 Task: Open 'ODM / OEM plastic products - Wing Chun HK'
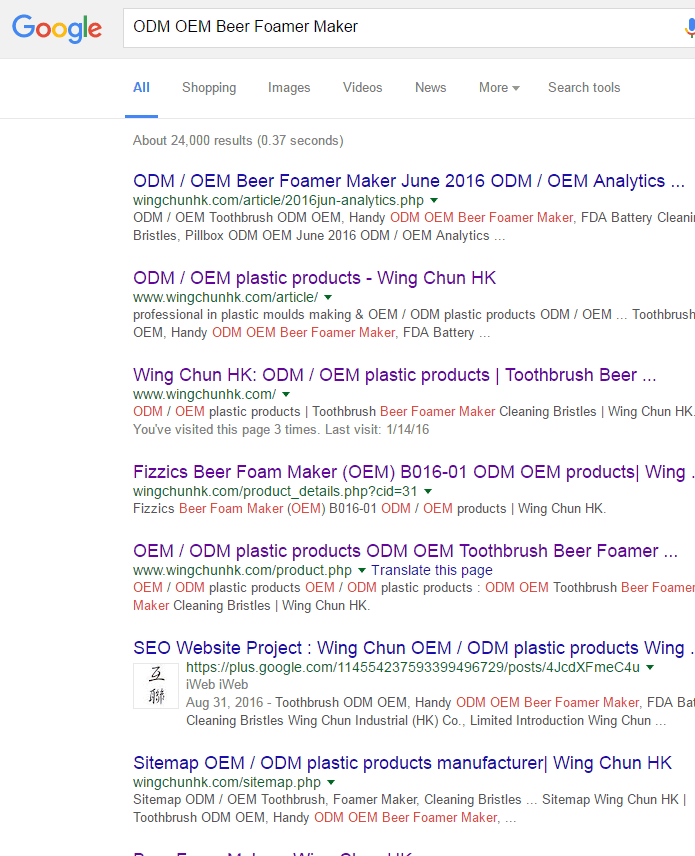pos(314,278)
